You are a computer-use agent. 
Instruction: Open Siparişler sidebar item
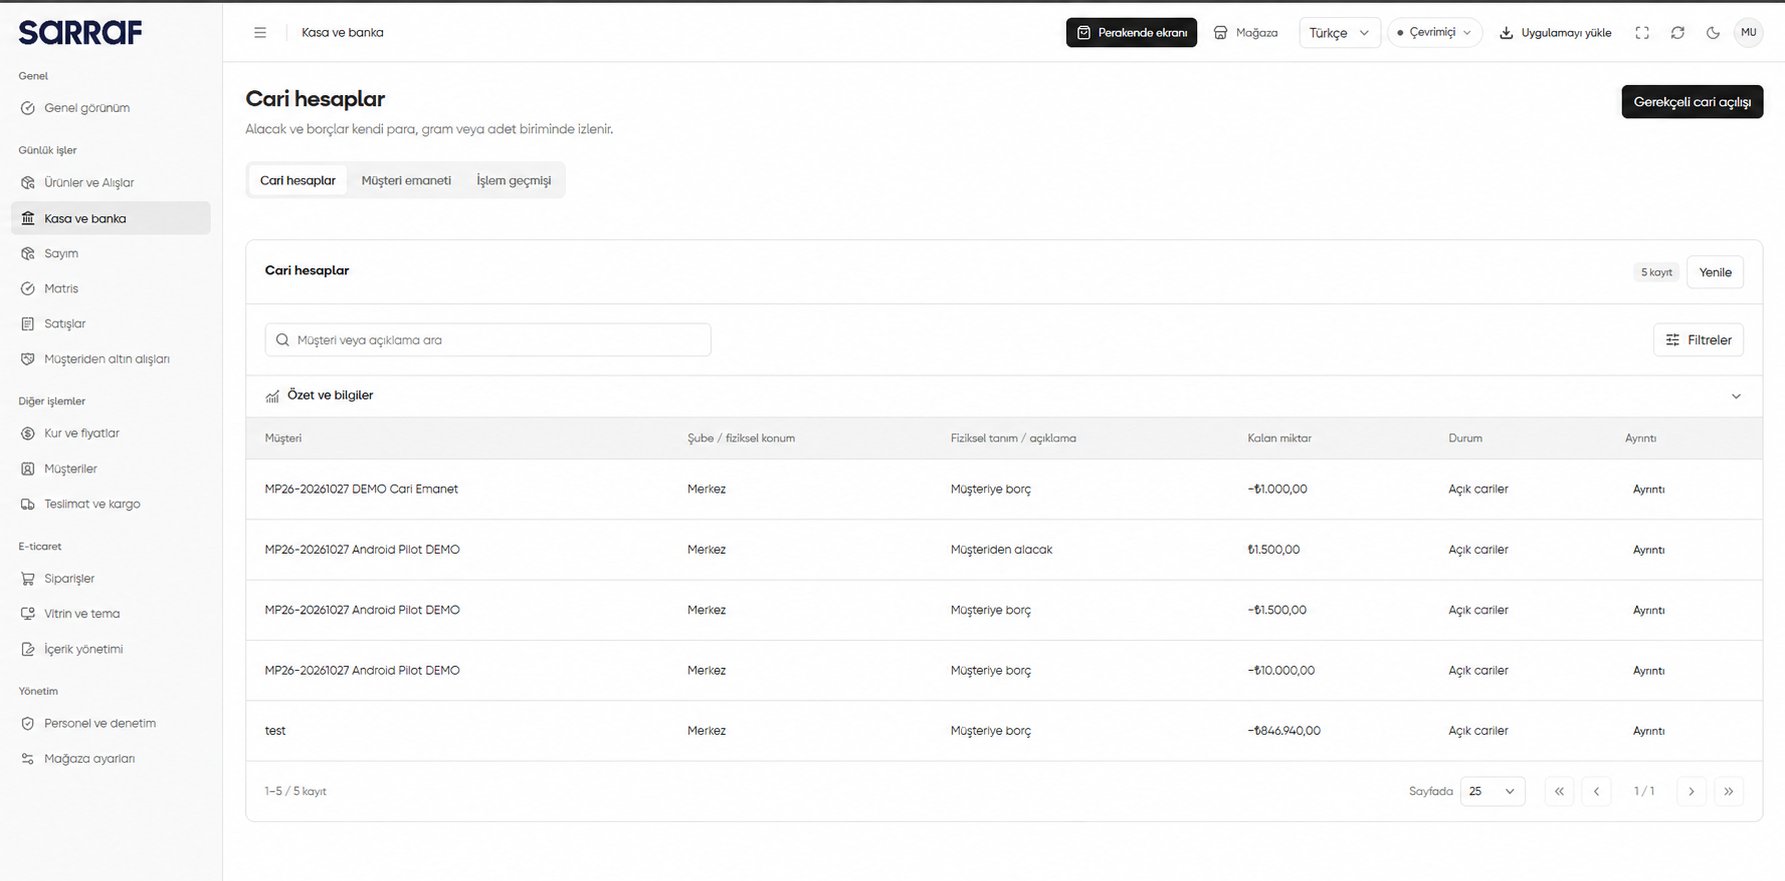tap(110, 579)
